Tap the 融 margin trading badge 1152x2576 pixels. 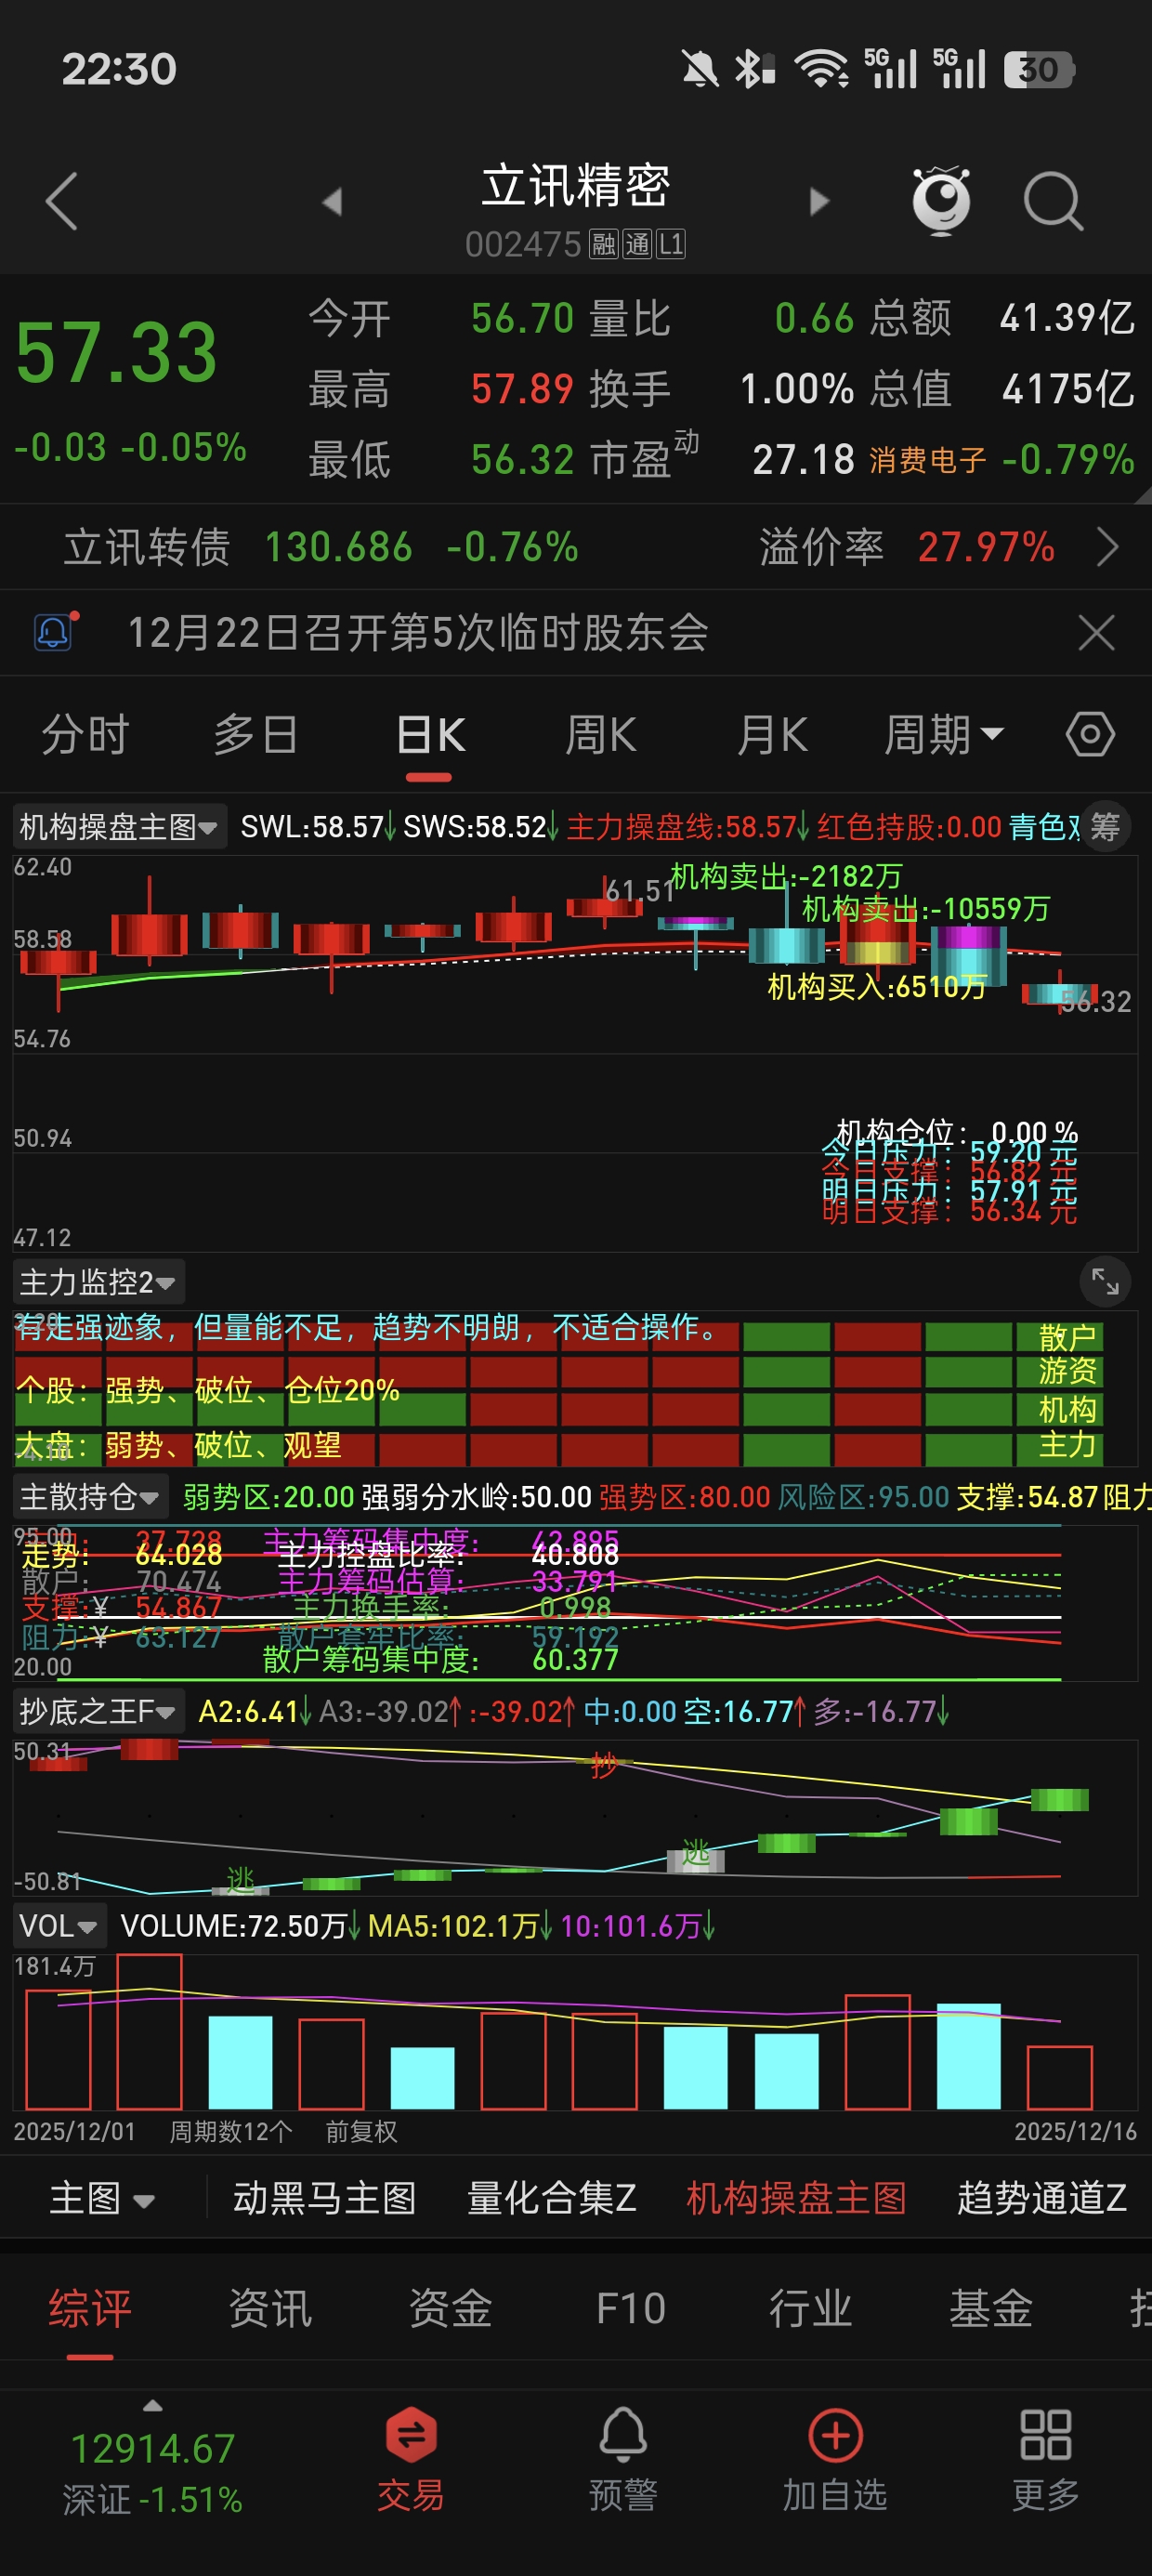pos(604,244)
